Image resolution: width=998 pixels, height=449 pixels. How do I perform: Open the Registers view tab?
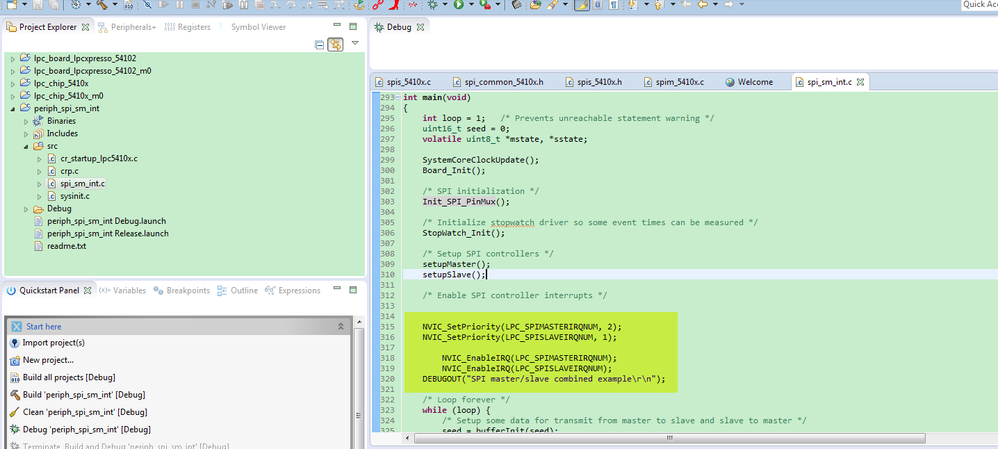pos(188,27)
